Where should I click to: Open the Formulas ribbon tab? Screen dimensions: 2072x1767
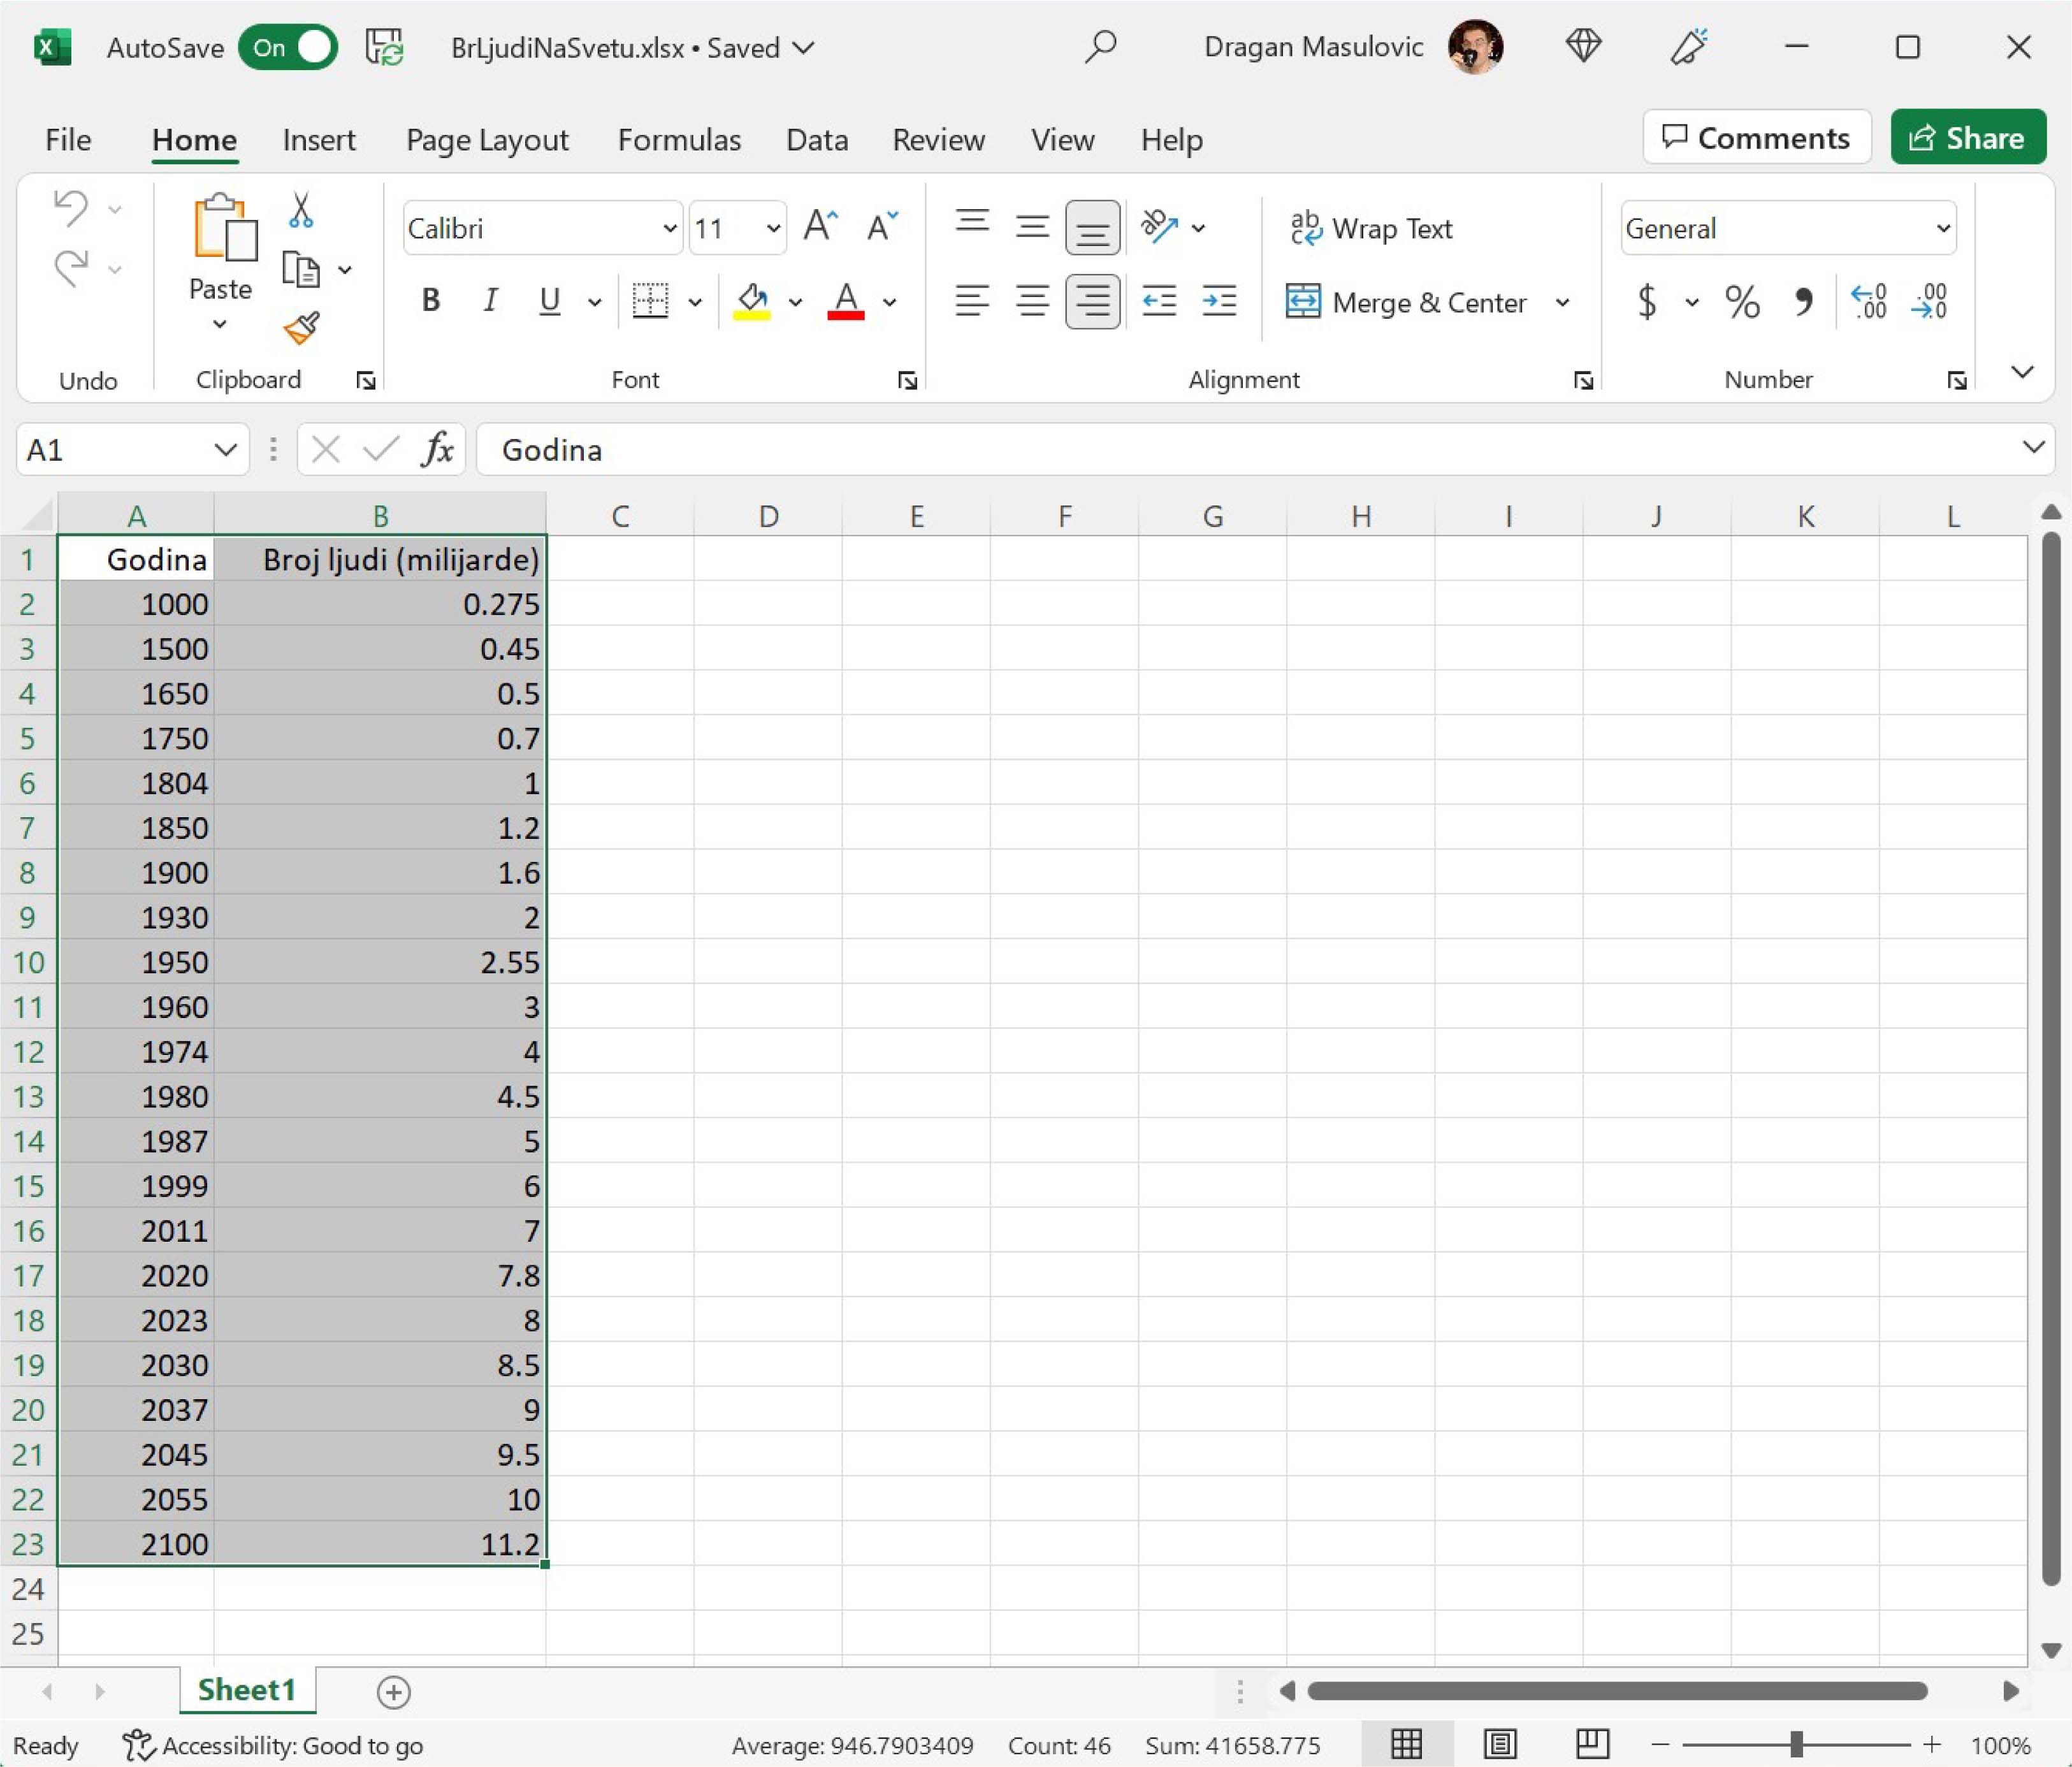679,140
